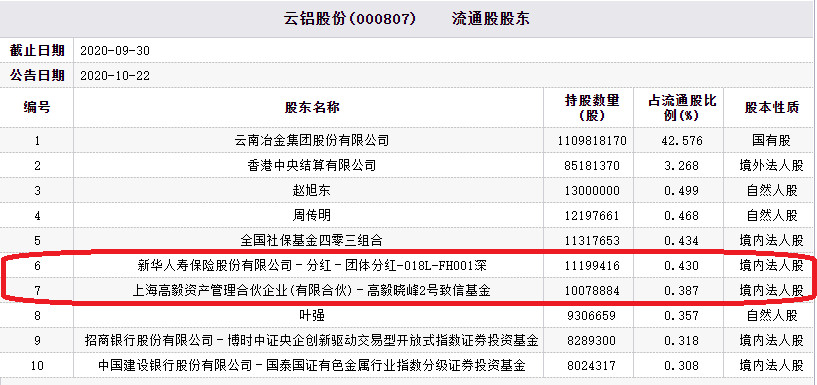Click the percentage 42.576
The height and width of the screenshot is (385, 817).
click(x=682, y=141)
